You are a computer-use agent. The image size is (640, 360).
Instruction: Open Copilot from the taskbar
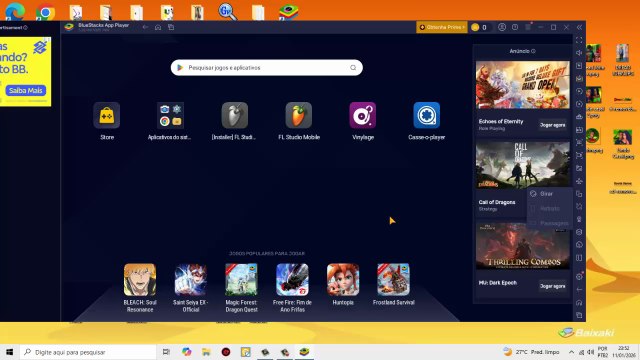[187, 352]
